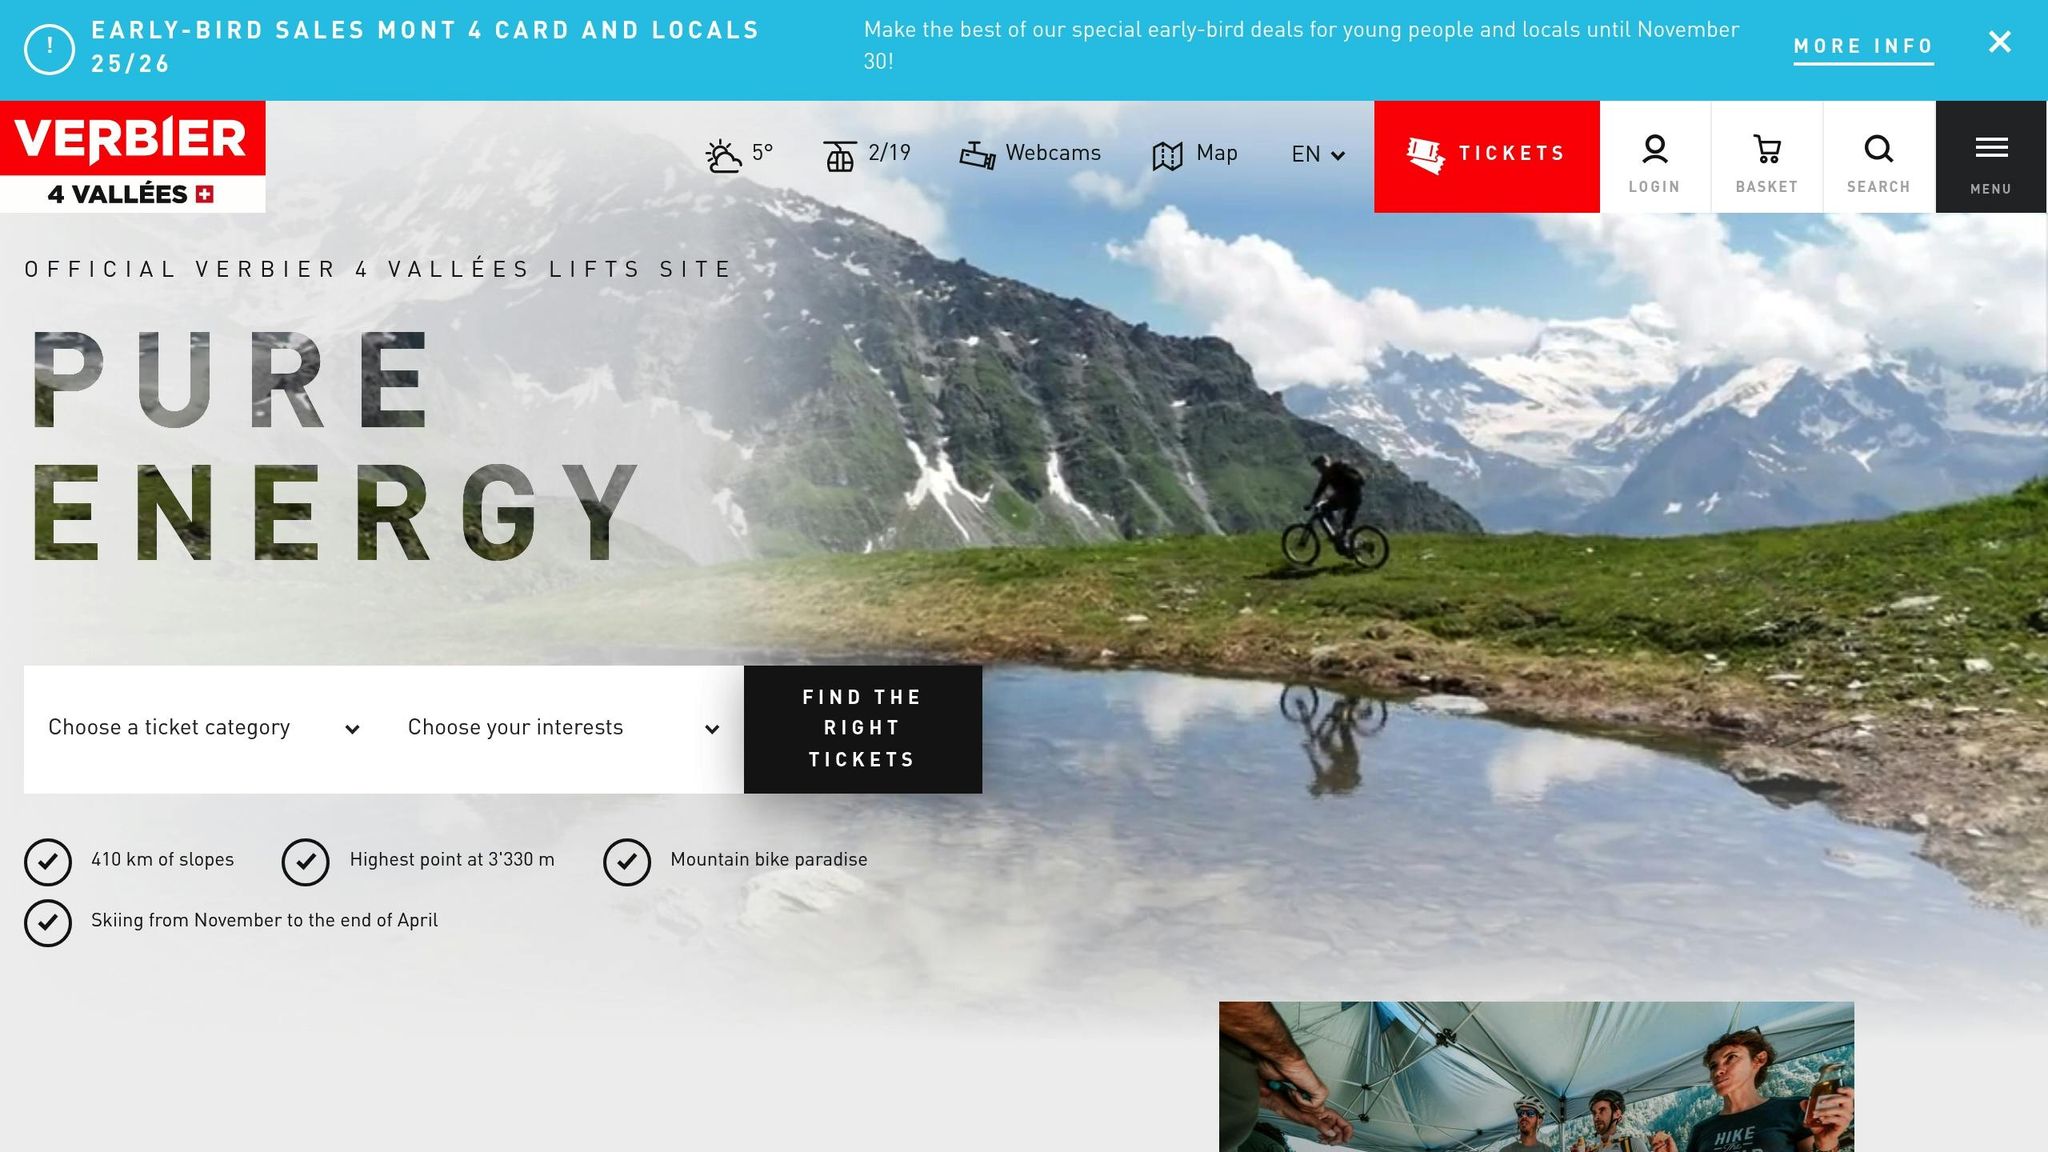Open the Choose your interests dropdown
The image size is (2048, 1152).
tap(563, 728)
